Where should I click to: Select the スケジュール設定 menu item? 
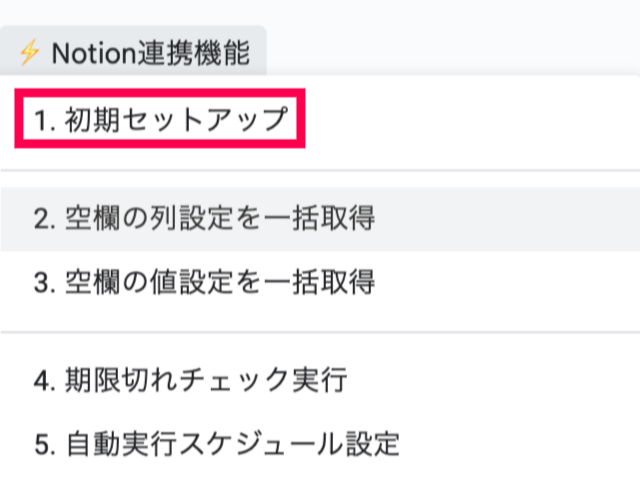(217, 441)
